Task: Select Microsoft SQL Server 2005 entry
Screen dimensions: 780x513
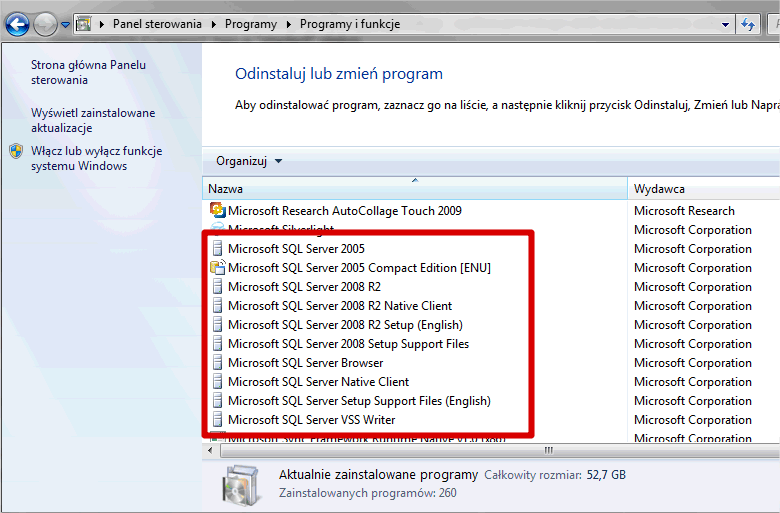Action: tap(296, 248)
